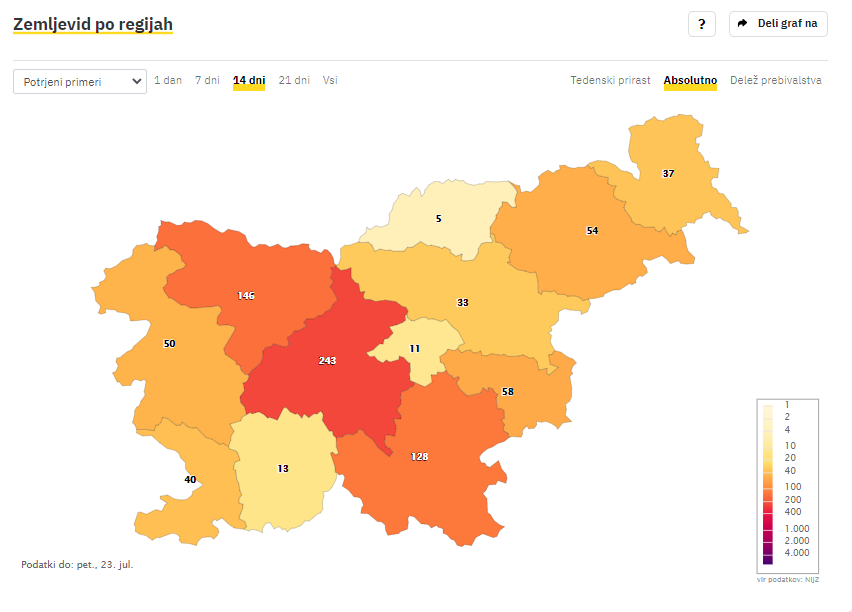
Task: Open the question mark help button
Action: click(x=701, y=24)
